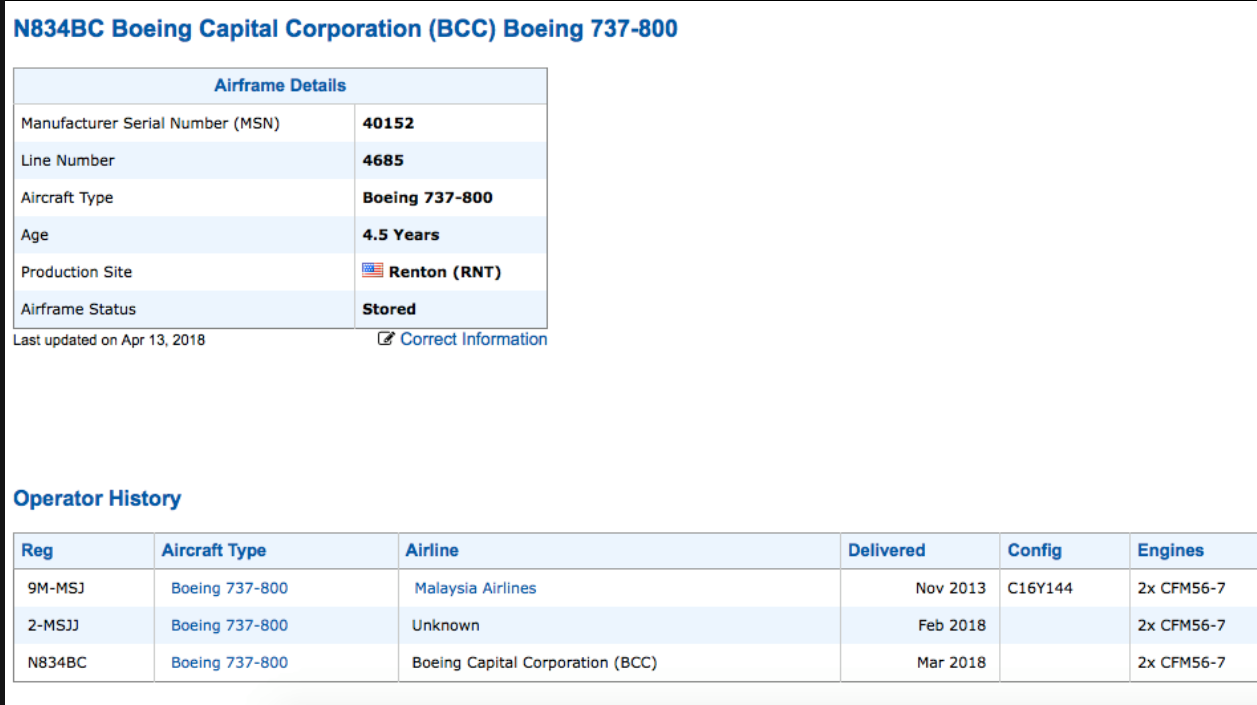Click the Airframe Details table header
Image resolution: width=1257 pixels, height=705 pixels.
tap(280, 86)
